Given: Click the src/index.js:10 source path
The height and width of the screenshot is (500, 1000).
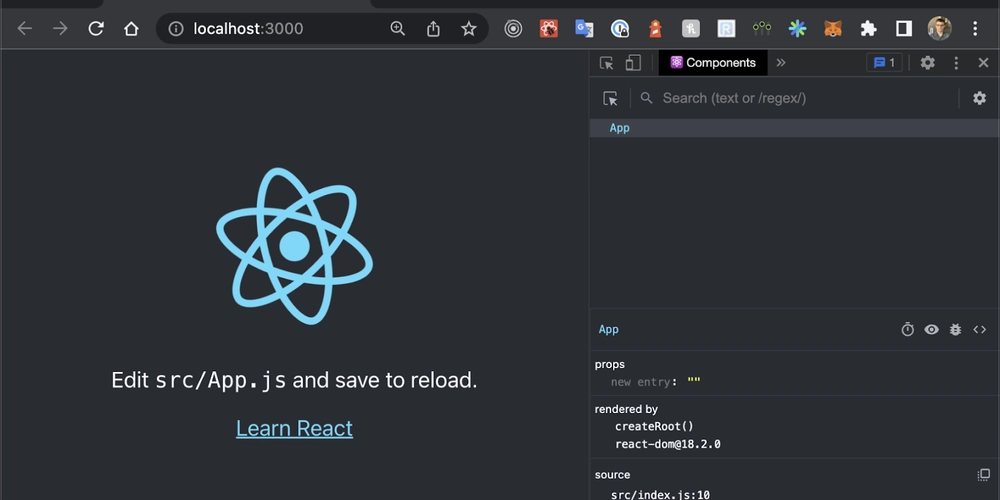Looking at the screenshot, I should (x=660, y=495).
